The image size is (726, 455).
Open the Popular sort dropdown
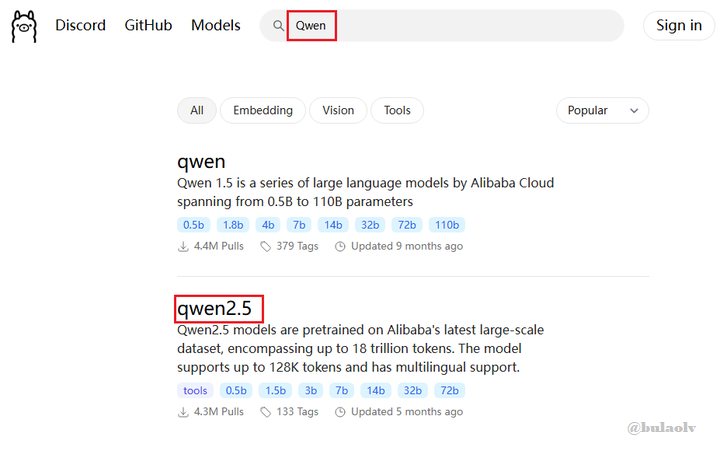pos(602,110)
